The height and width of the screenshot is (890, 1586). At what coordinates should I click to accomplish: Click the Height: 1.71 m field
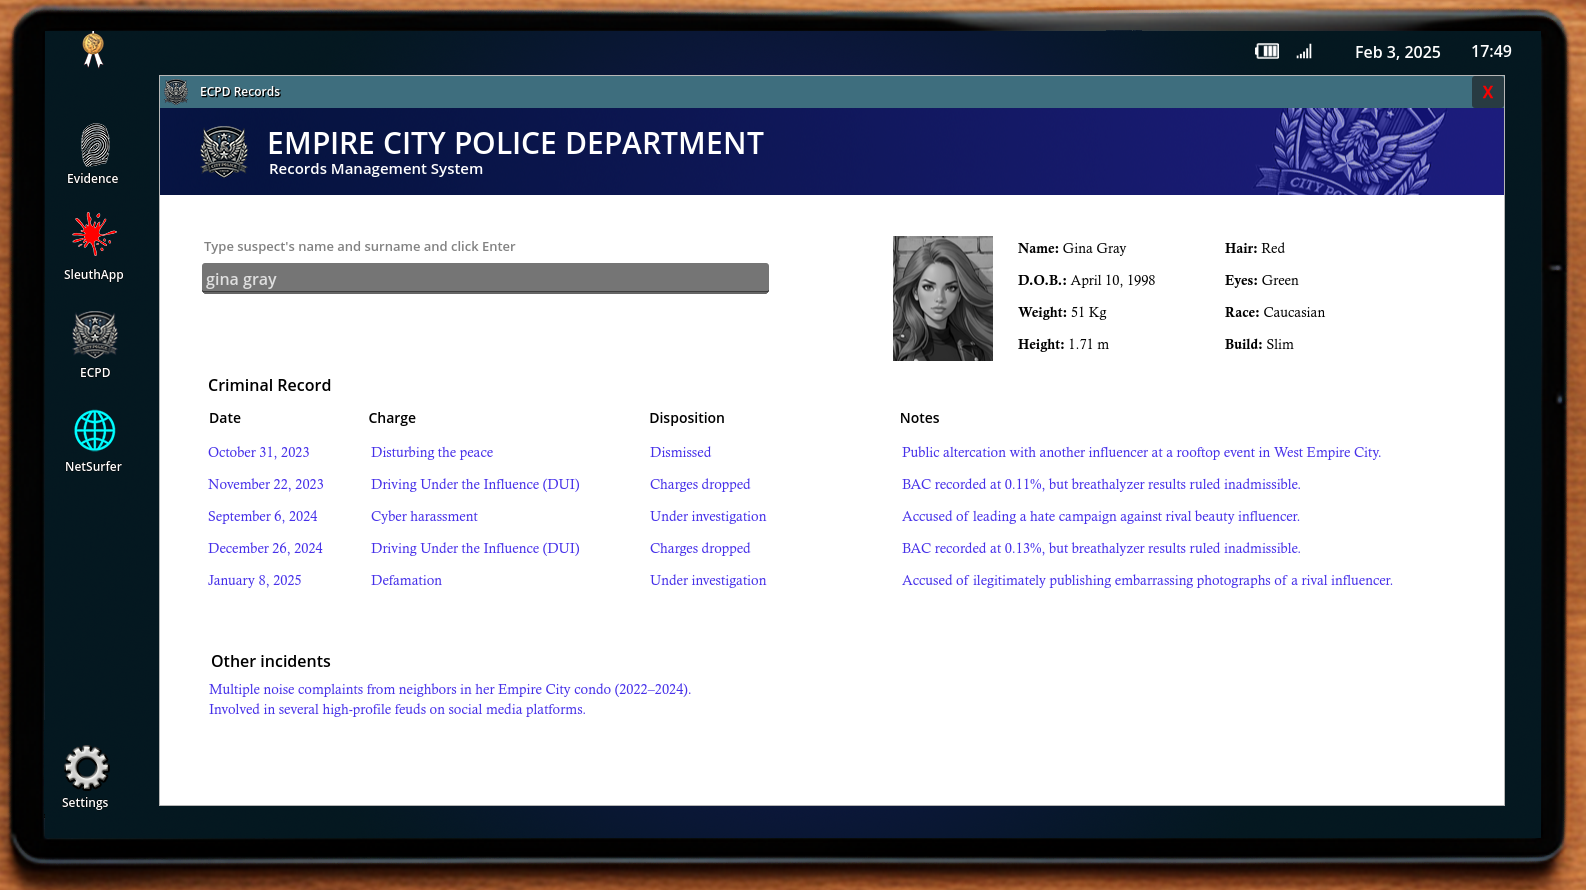pyautogui.click(x=1064, y=344)
